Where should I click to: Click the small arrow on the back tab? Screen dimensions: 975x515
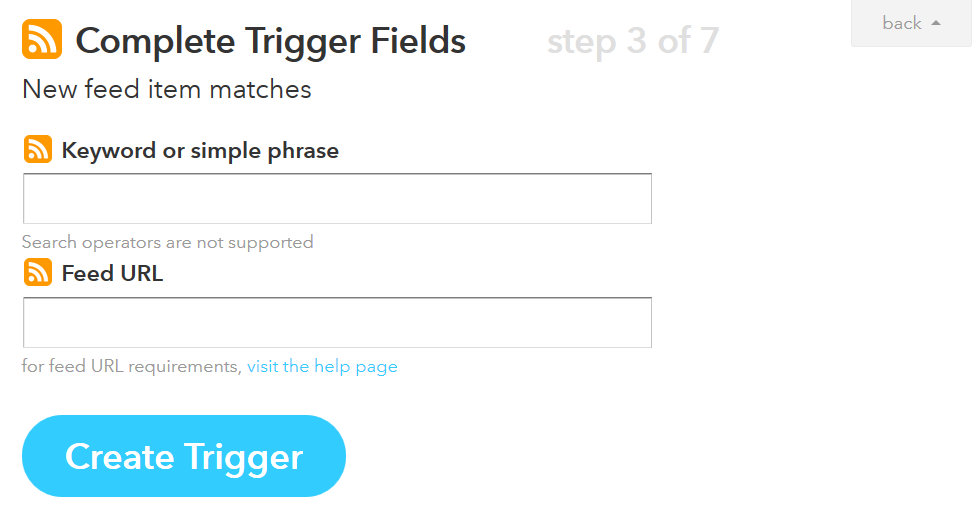point(935,23)
